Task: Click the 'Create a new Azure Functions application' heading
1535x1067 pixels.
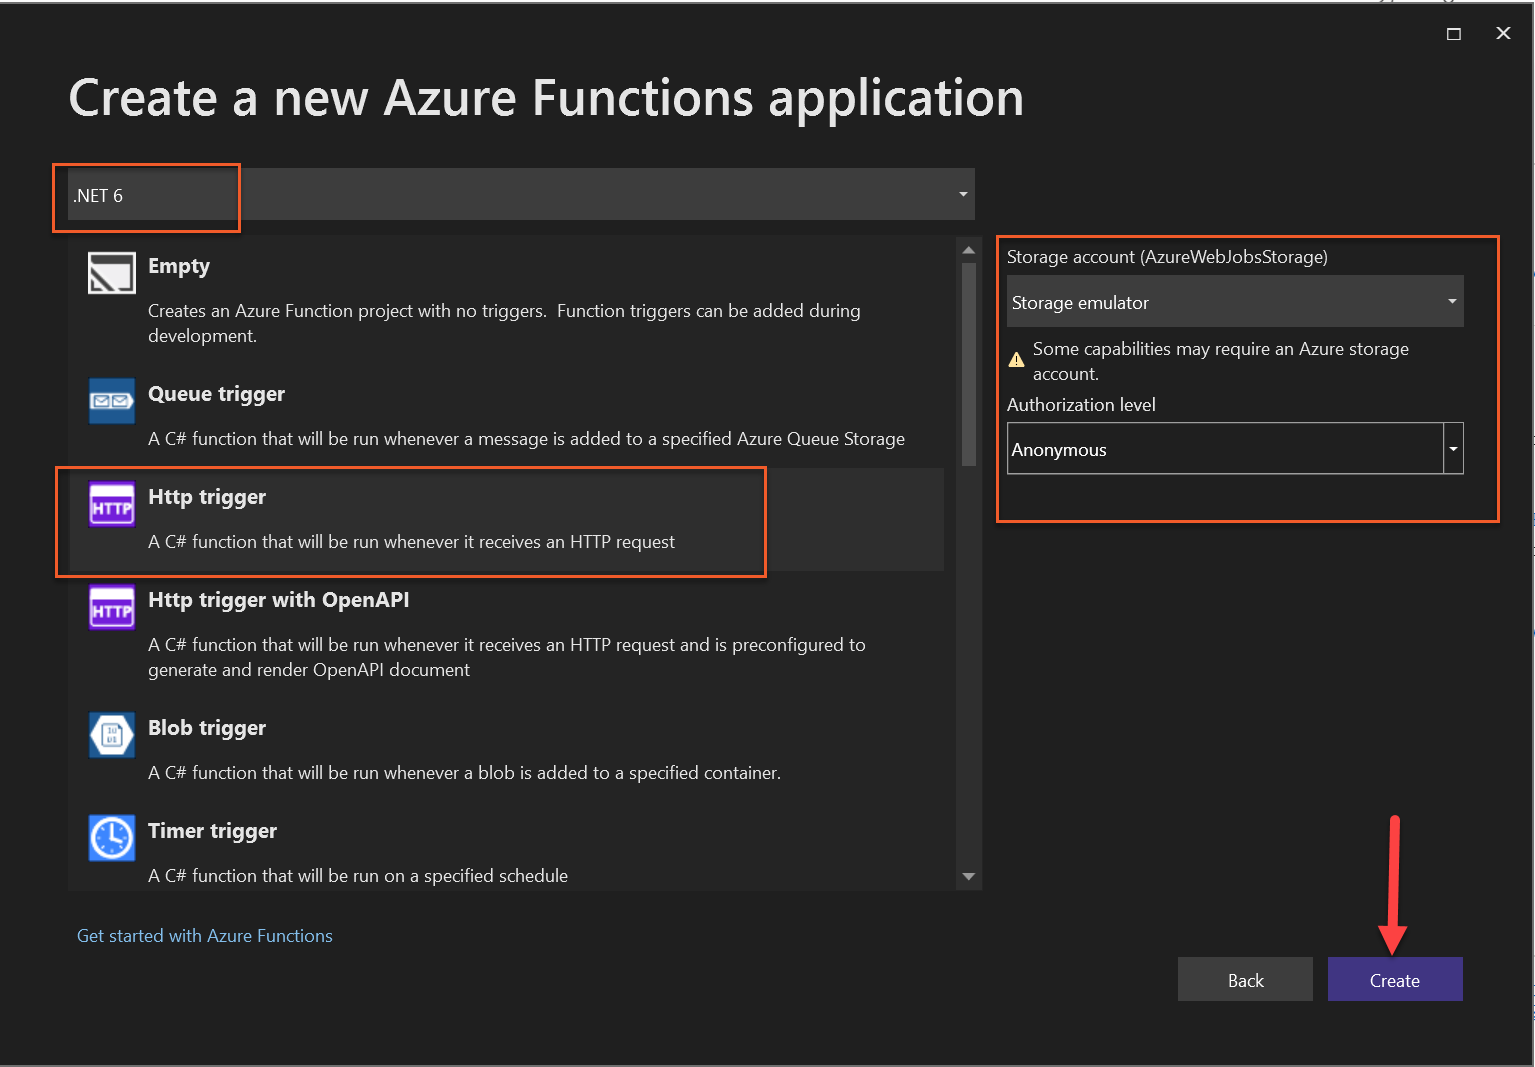Action: tap(546, 98)
